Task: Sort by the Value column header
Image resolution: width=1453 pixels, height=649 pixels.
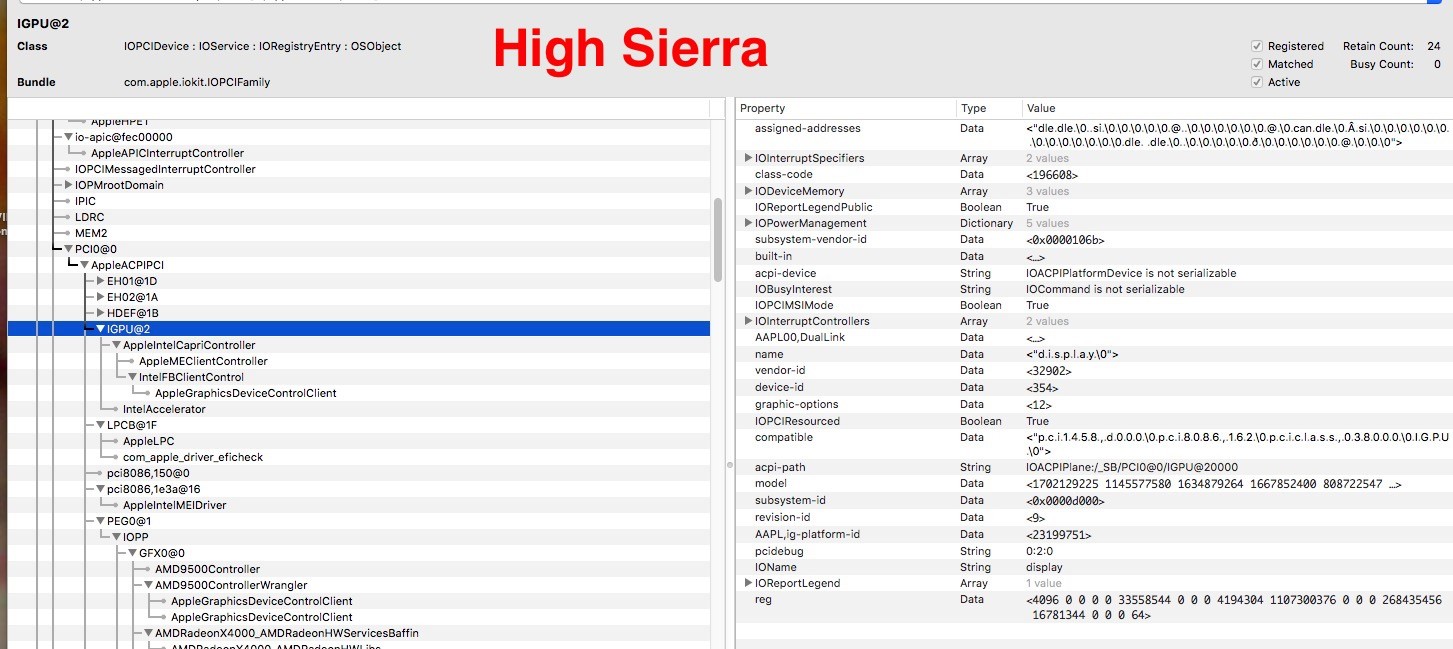Action: (x=1237, y=108)
